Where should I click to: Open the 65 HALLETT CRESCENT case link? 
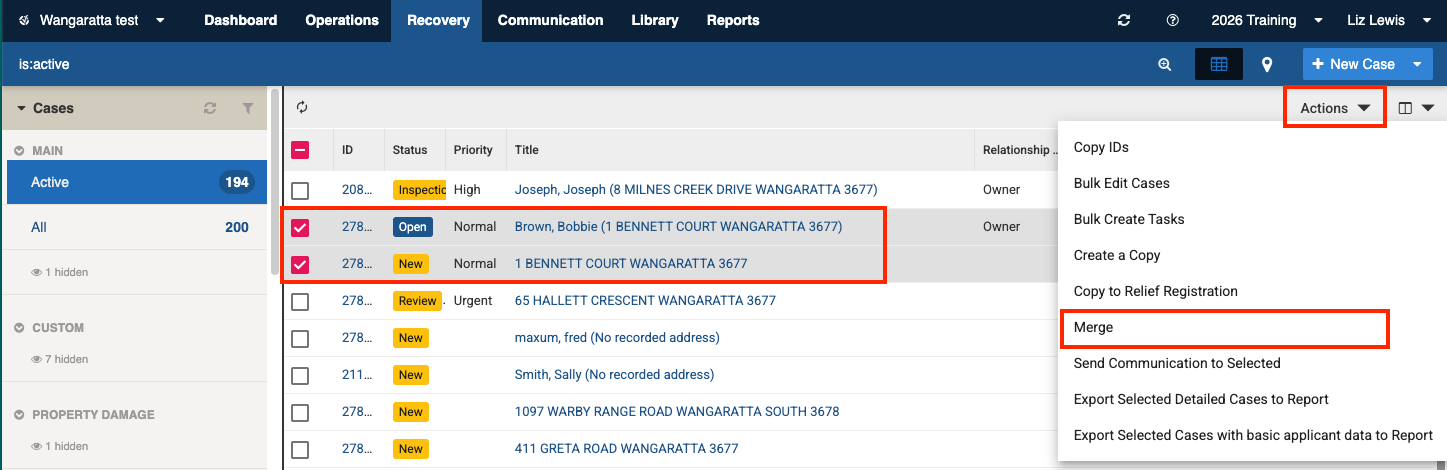tap(645, 301)
